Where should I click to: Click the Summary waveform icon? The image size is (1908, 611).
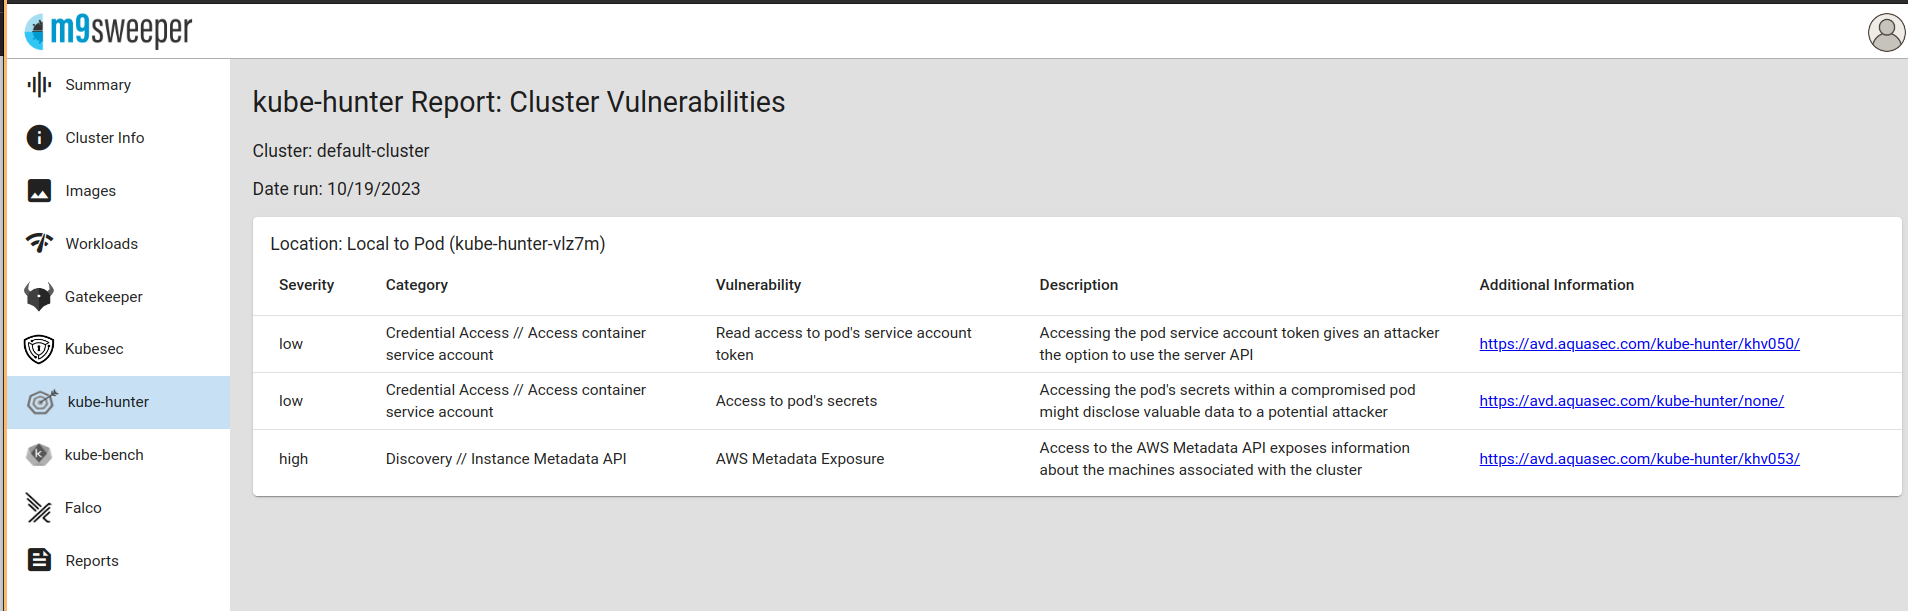[39, 85]
